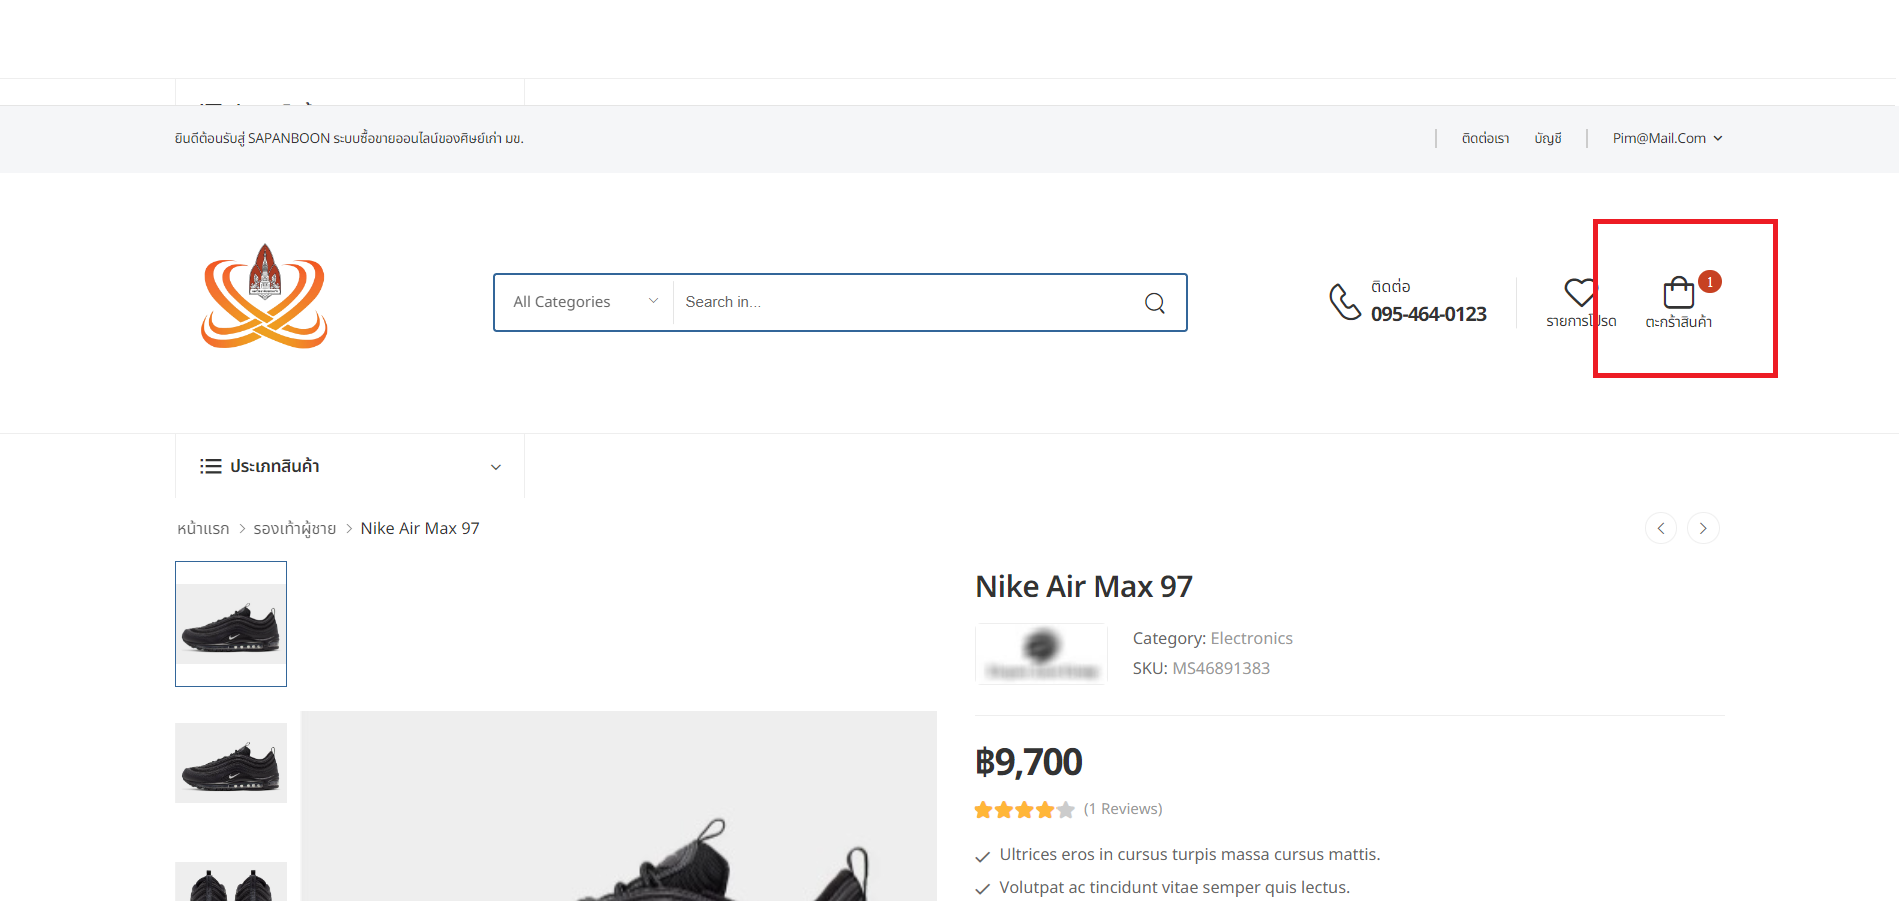Select the second shoe thumbnail

231,763
